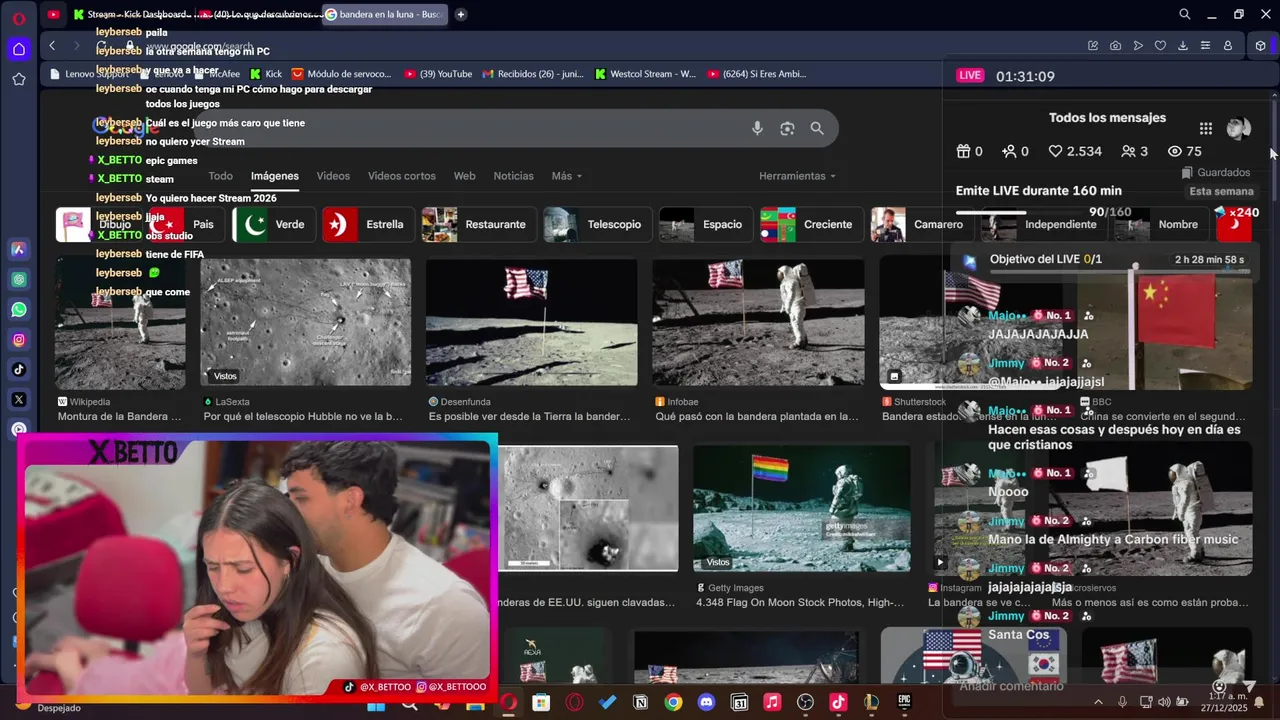Open Guardados in TikTok LIVE panel
The width and height of the screenshot is (1280, 720).
click(1216, 172)
